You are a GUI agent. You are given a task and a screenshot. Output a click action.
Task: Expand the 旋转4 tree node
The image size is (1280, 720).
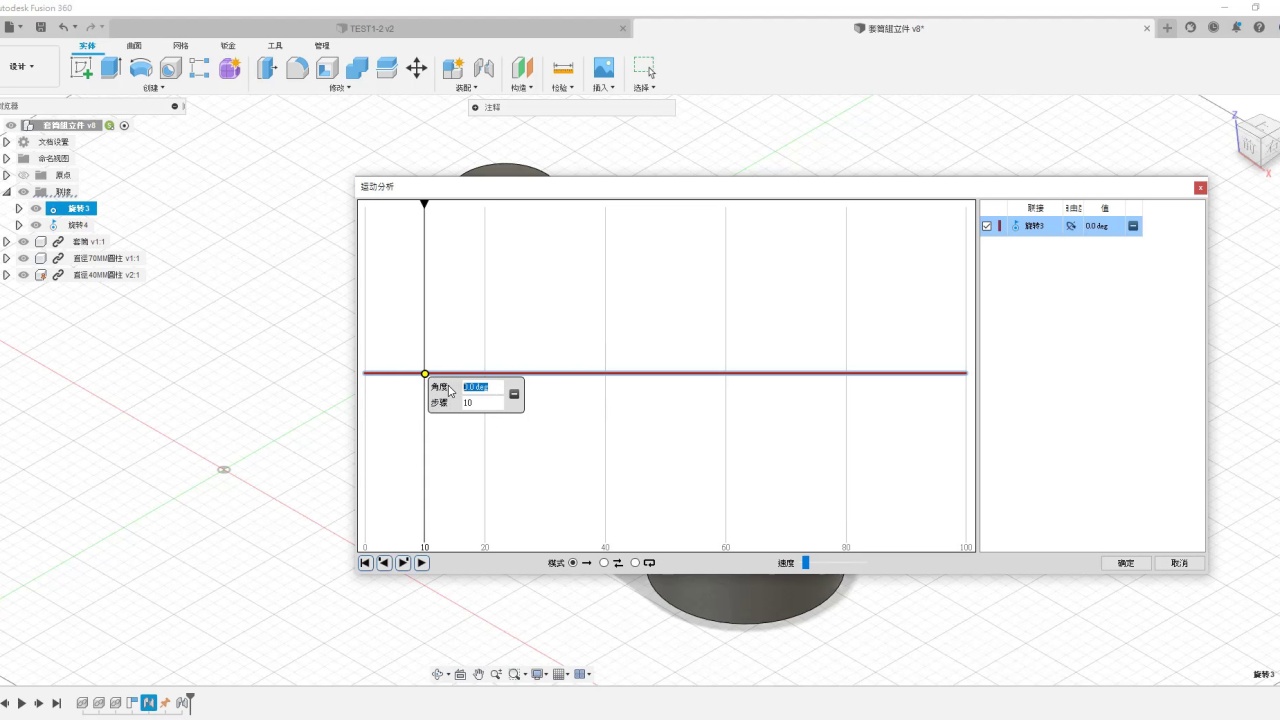click(x=18, y=225)
